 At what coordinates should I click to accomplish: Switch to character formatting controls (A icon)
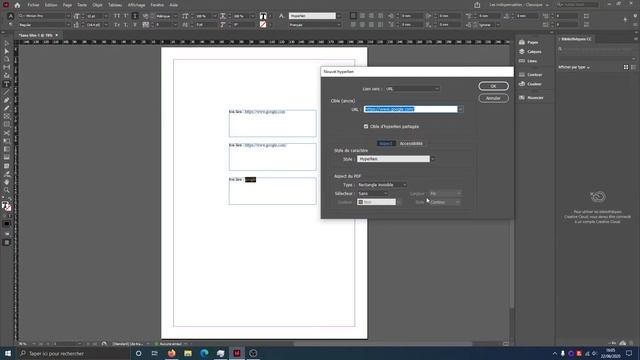coord(11,16)
